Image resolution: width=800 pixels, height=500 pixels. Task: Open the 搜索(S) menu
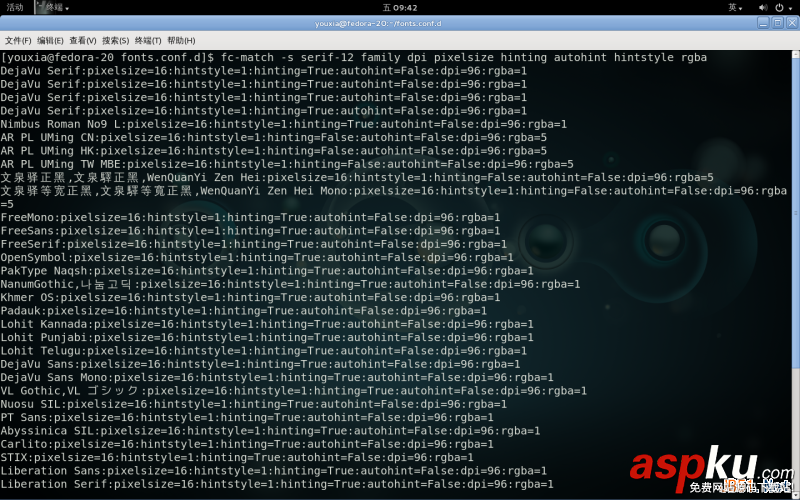115,40
